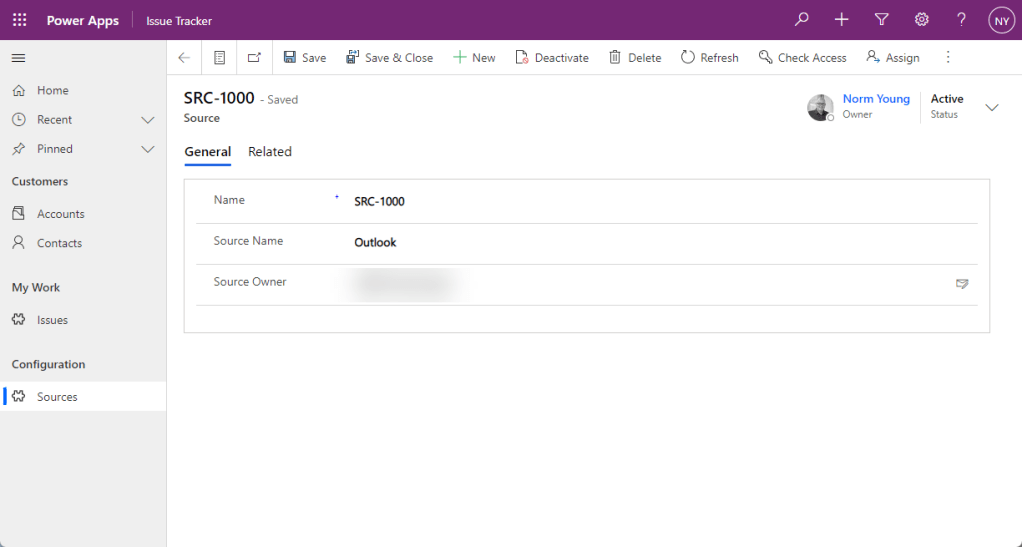Click the Save & Close button
Screen dimensions: 1022x547
coord(389,58)
